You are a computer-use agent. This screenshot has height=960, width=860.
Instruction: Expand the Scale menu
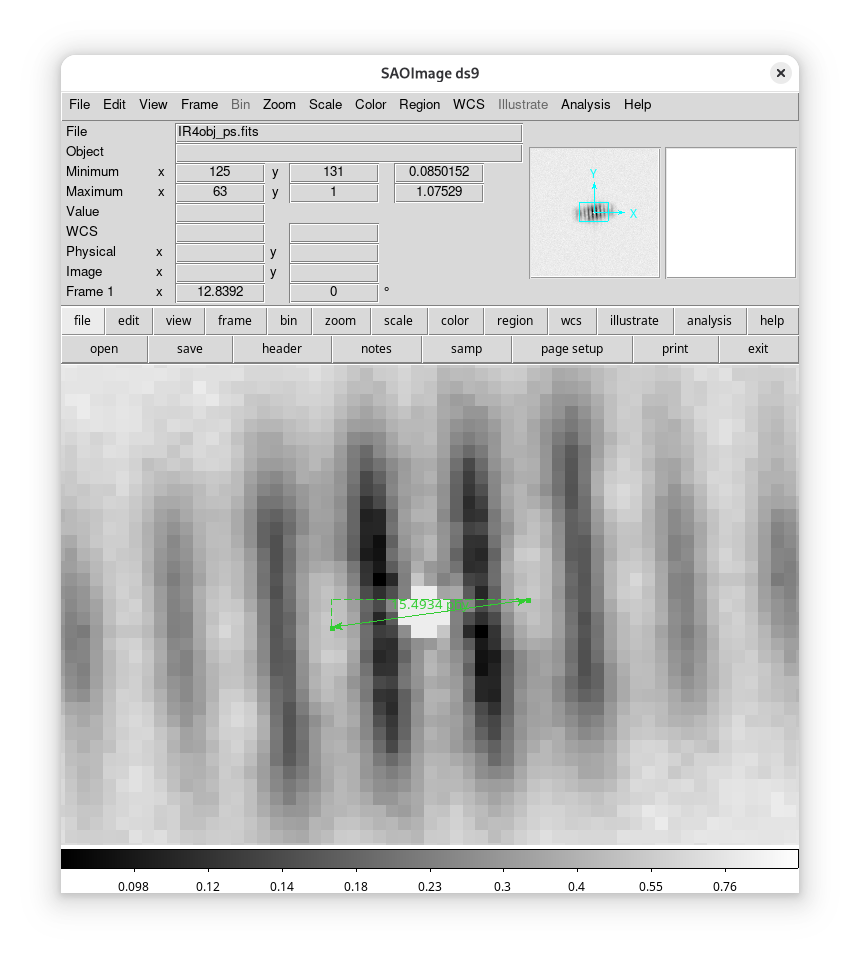(x=325, y=104)
